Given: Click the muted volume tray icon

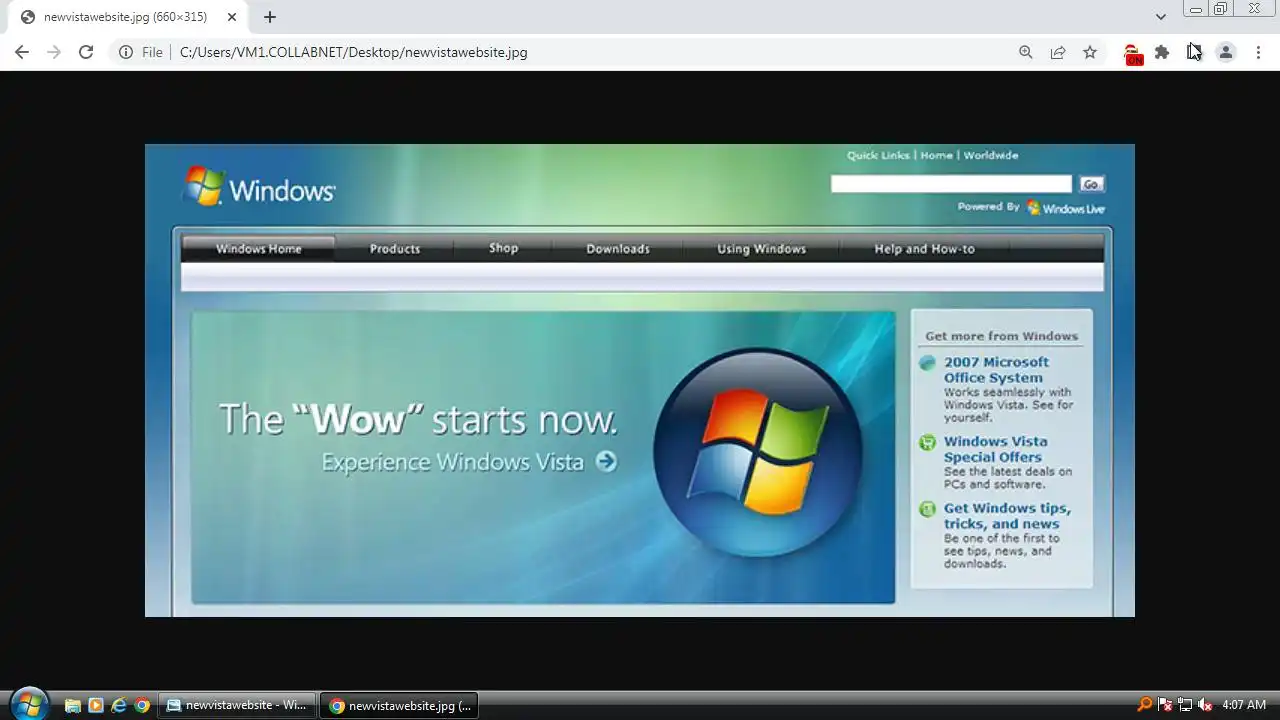Looking at the screenshot, I should [1205, 705].
